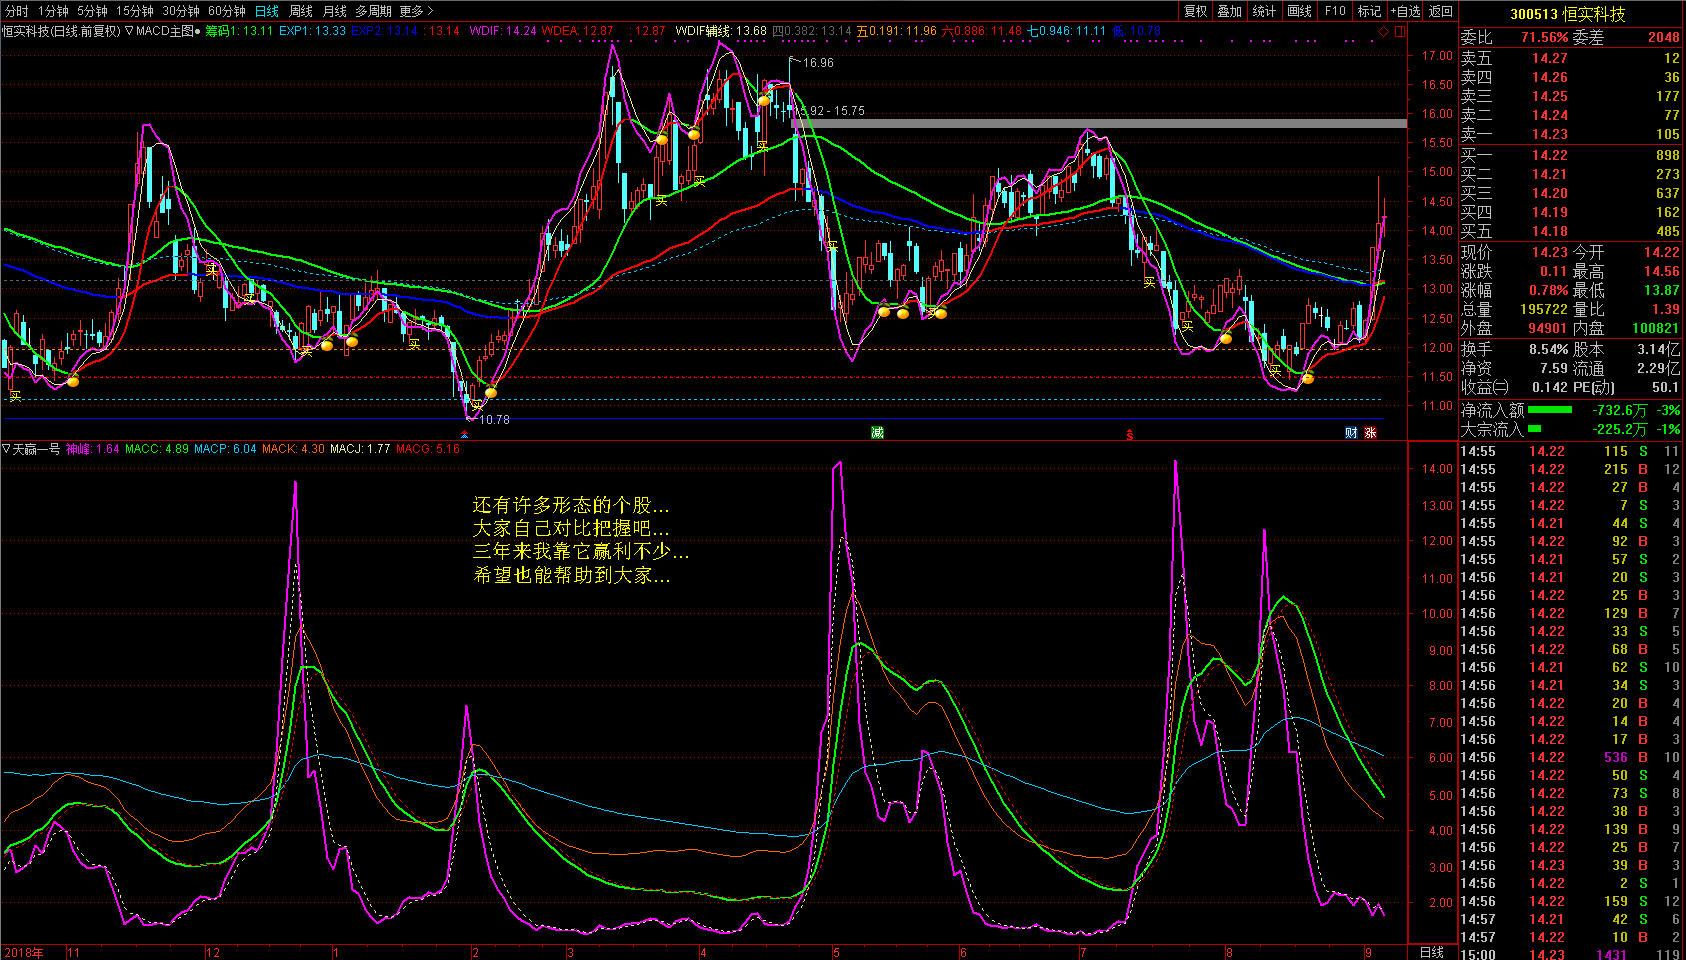Open the 多周期 multi-period option
Image resolution: width=1686 pixels, height=960 pixels.
point(374,11)
